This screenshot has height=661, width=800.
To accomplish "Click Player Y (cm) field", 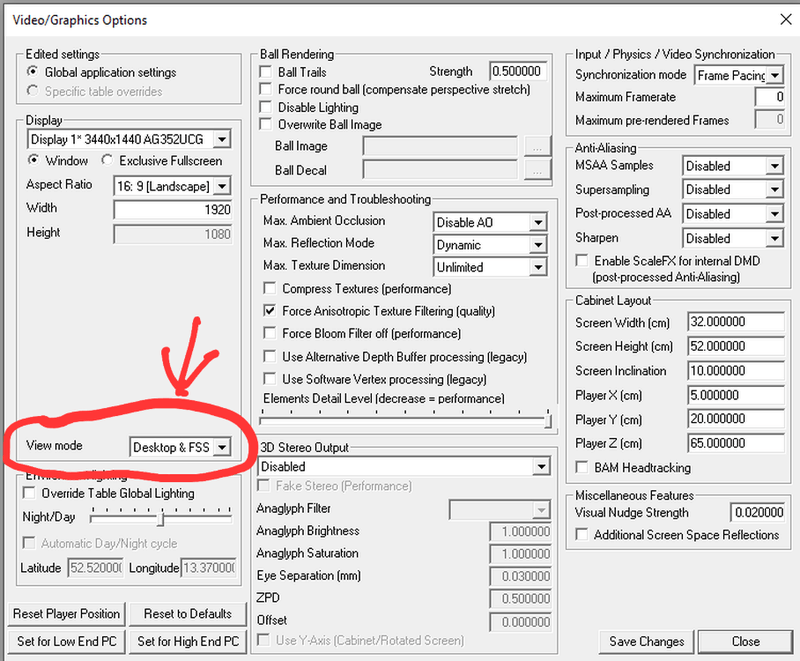I will click(736, 419).
